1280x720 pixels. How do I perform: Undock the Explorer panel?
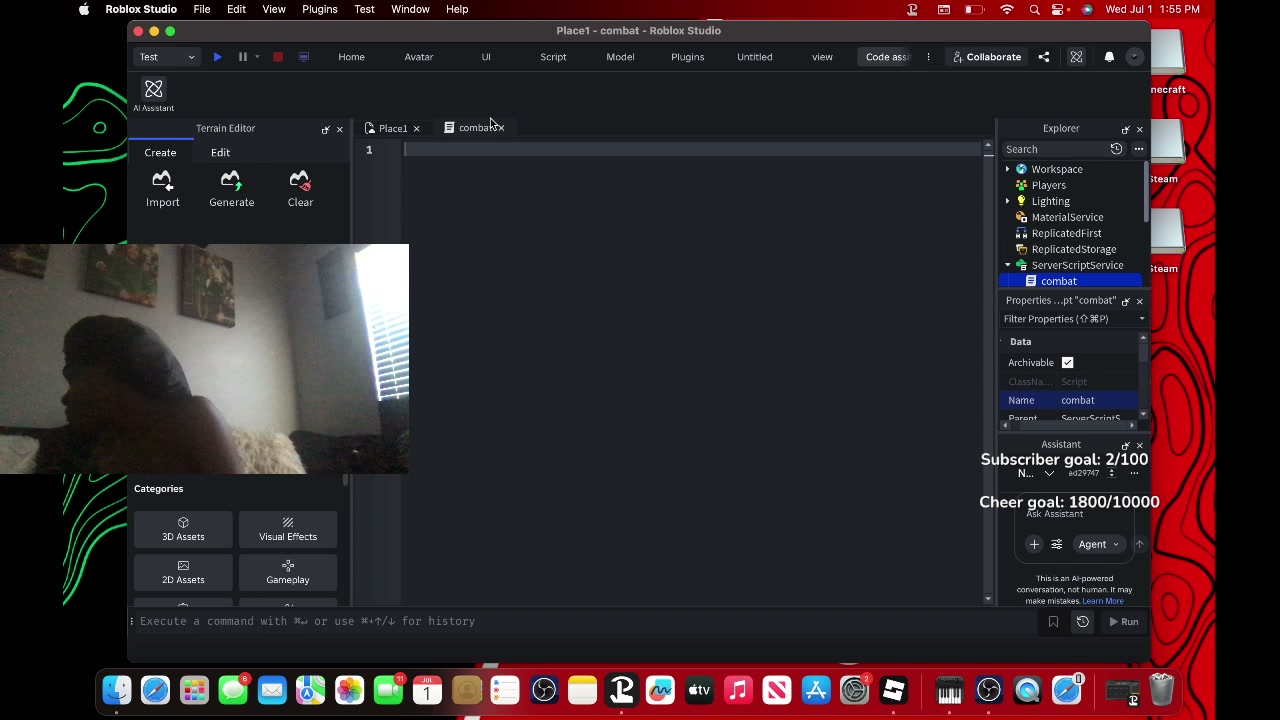(1125, 129)
